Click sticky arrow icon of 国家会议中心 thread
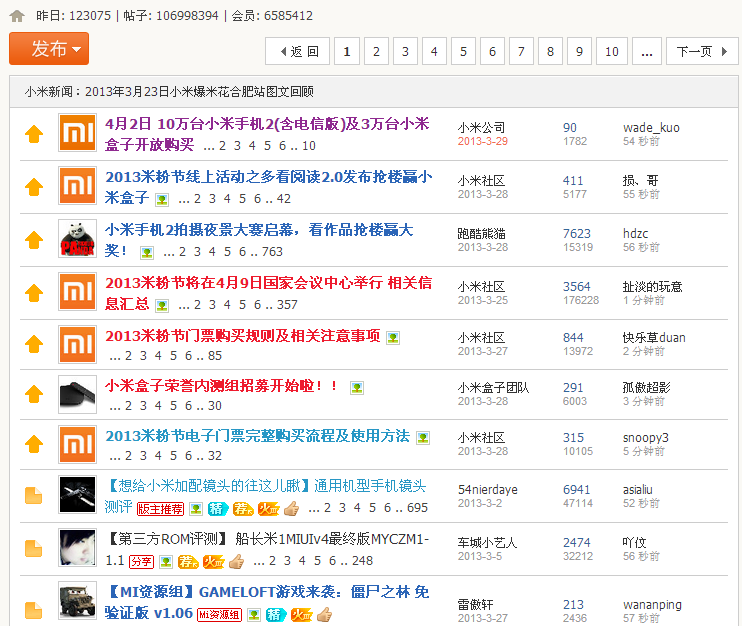This screenshot has width=742, height=626. (x=34, y=293)
